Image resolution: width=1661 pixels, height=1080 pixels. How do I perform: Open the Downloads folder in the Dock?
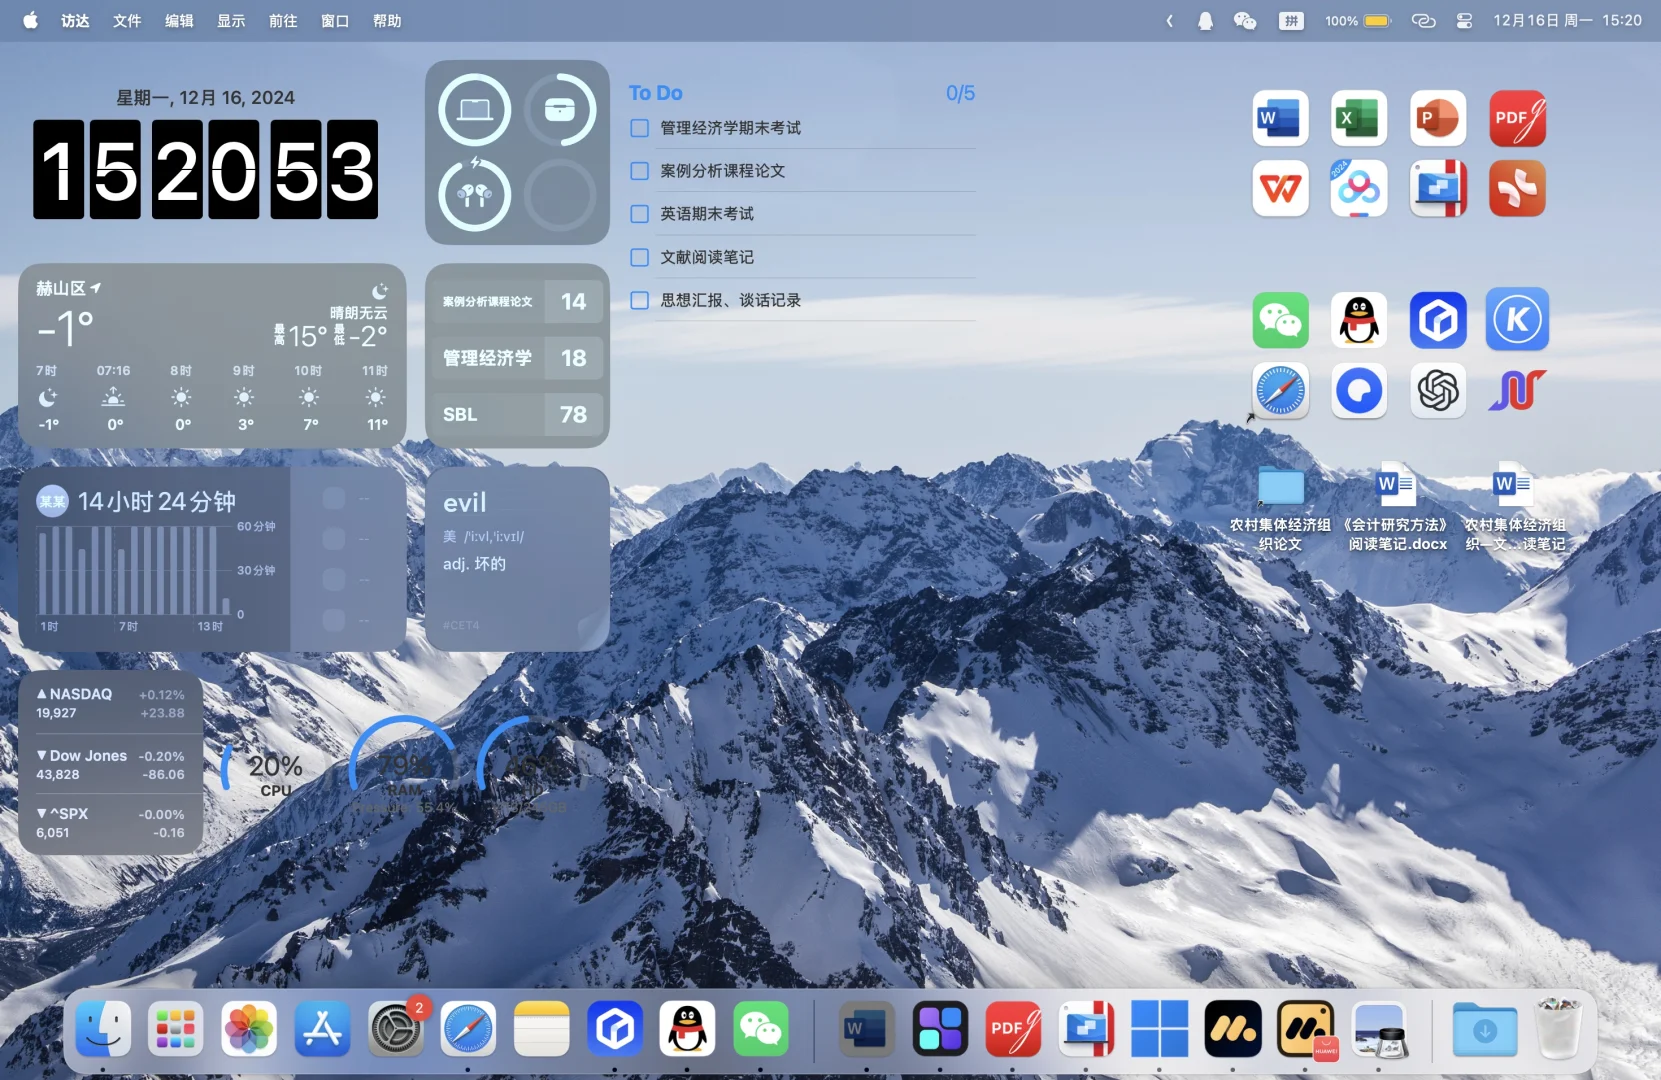pos(1485,1028)
